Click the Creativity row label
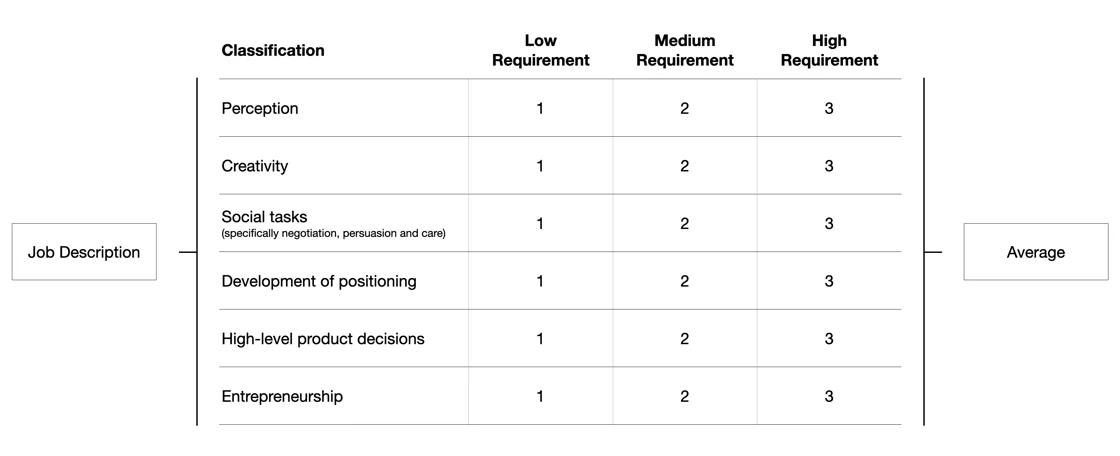Viewport: 1120px width, 456px height. tap(255, 166)
